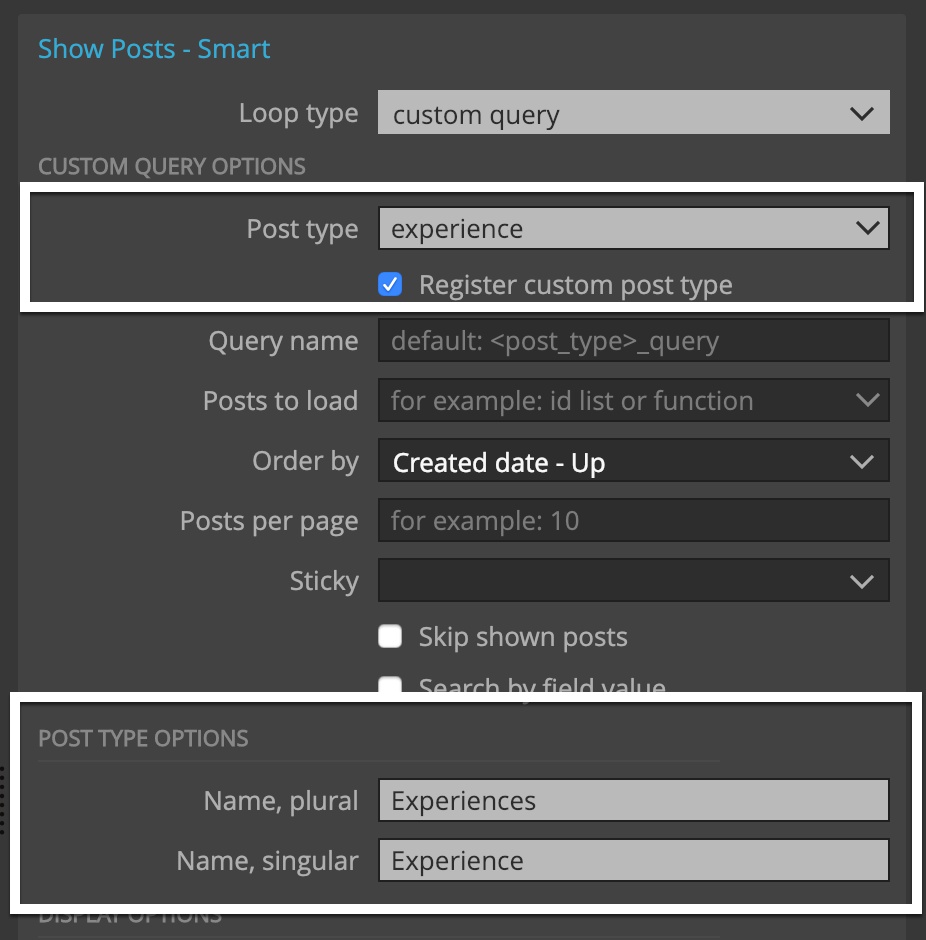The width and height of the screenshot is (926, 940).
Task: Open the Sticky dropdown
Action: coord(634,580)
